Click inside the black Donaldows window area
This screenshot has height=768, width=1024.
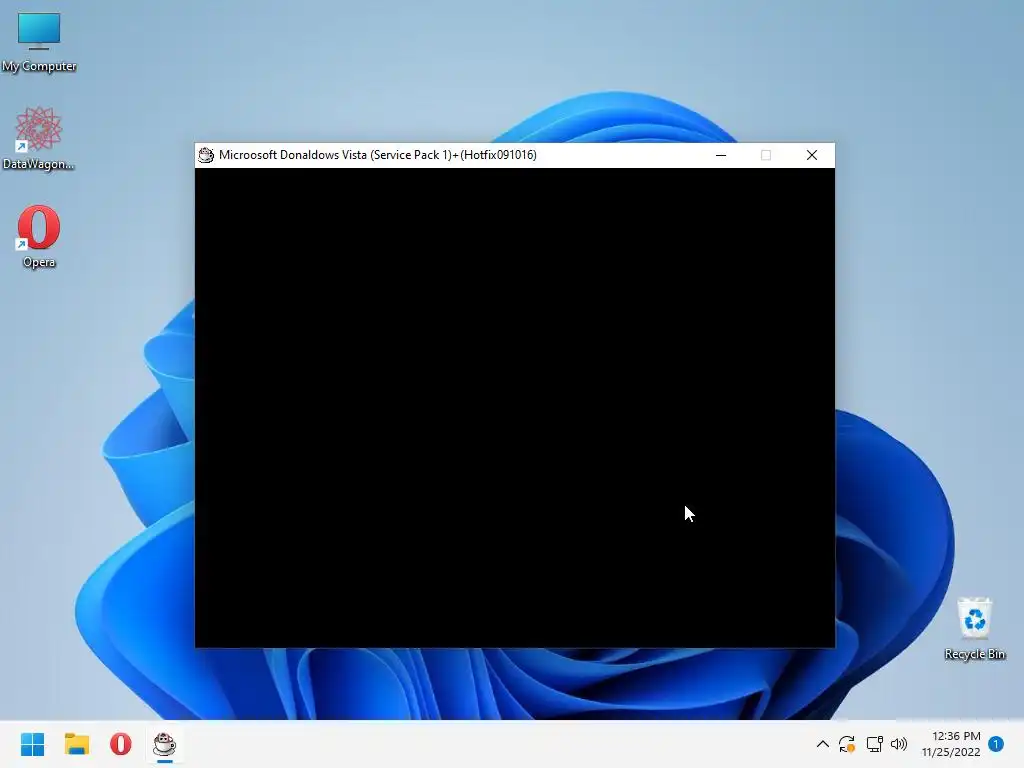pyautogui.click(x=515, y=408)
